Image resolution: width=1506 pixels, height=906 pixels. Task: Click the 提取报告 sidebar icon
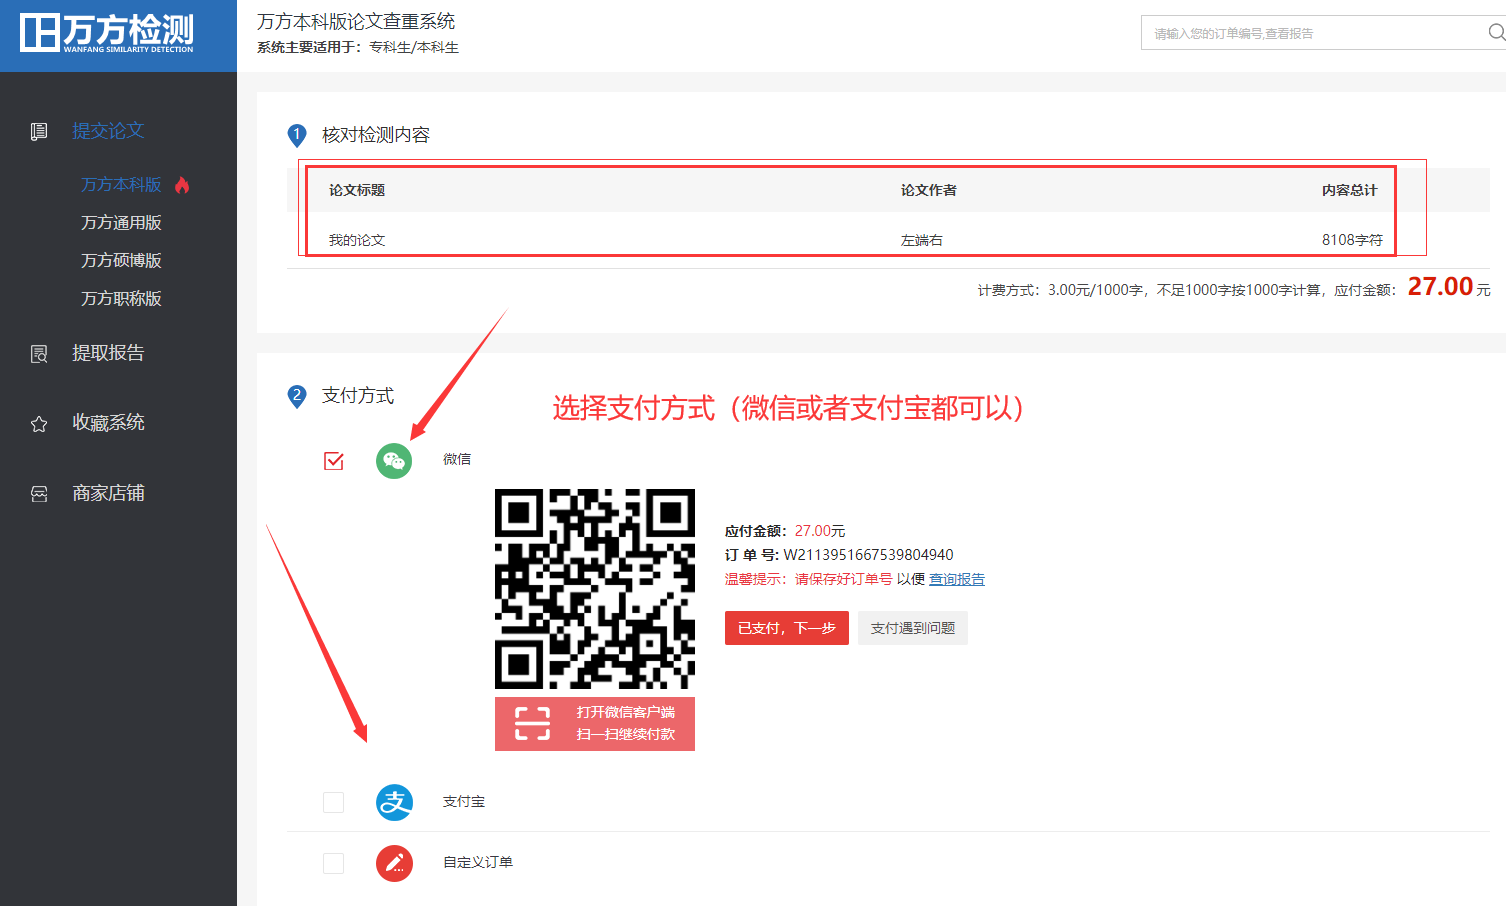click(39, 354)
